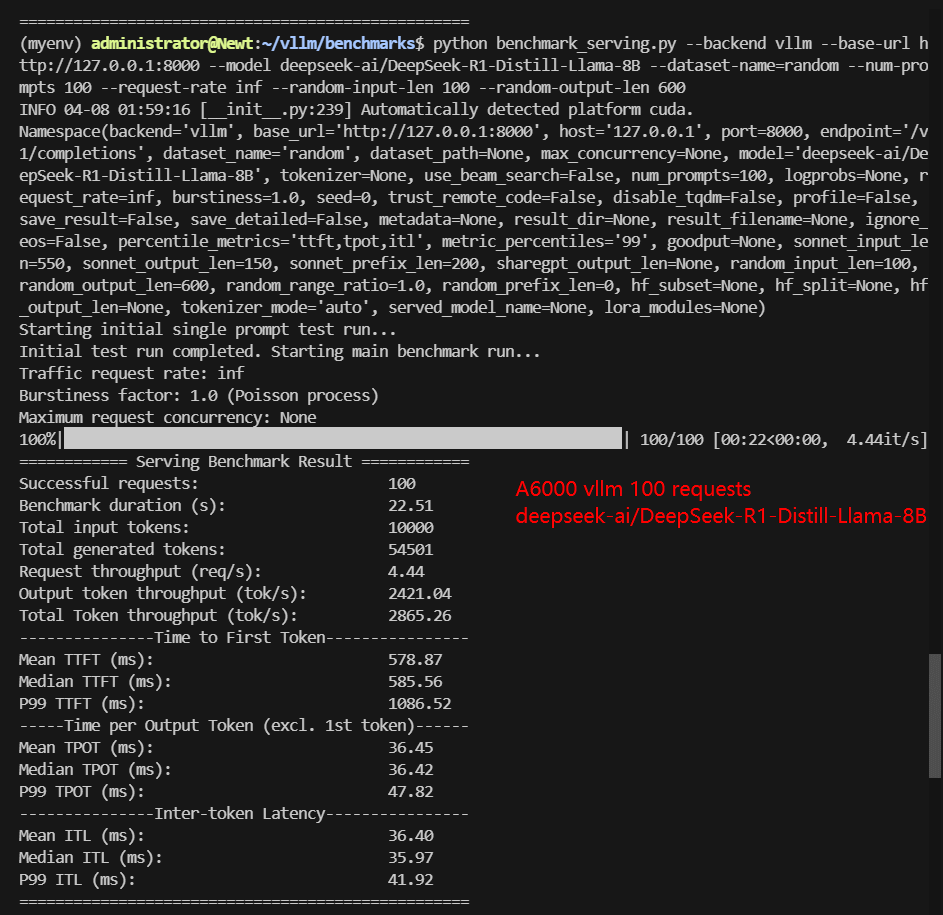Screen dimensions: 943x915
Task: Click the '(myenv)' environment prefix
Action: pyautogui.click(x=51, y=43)
